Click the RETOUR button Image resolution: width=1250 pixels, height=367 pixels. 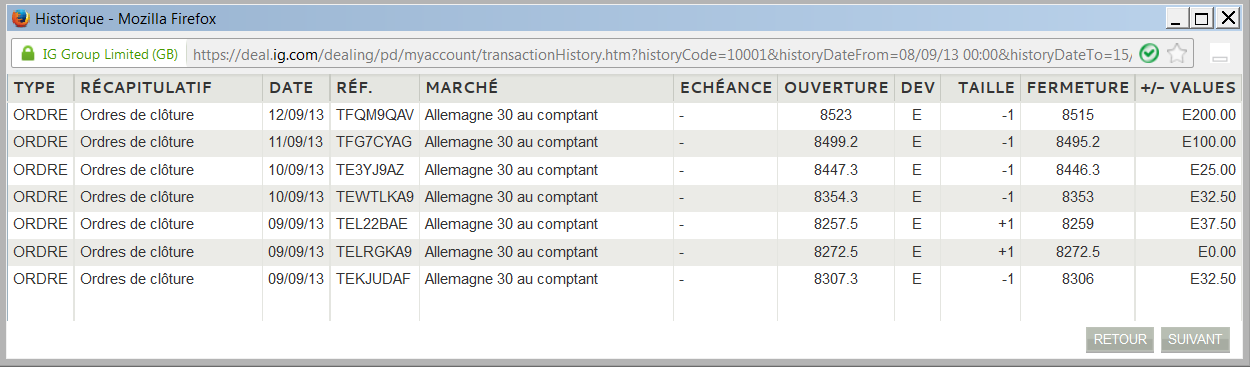pyautogui.click(x=1120, y=339)
